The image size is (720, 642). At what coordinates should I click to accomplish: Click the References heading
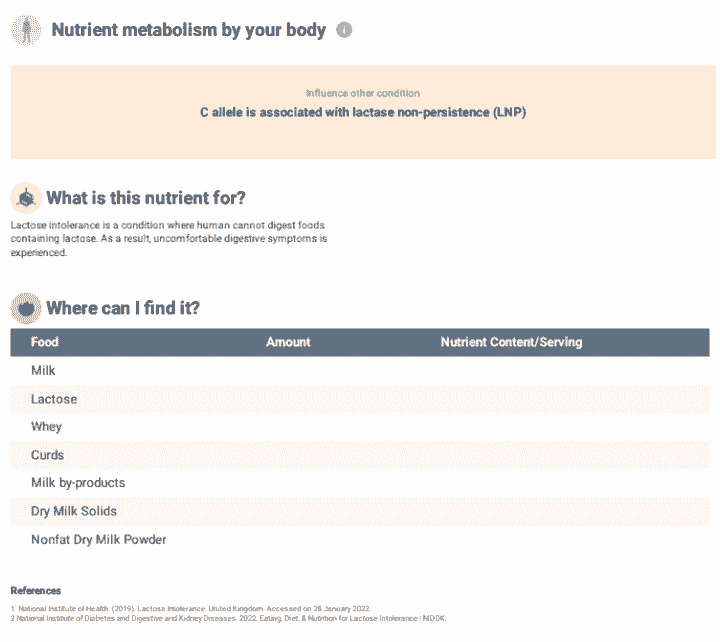36,591
